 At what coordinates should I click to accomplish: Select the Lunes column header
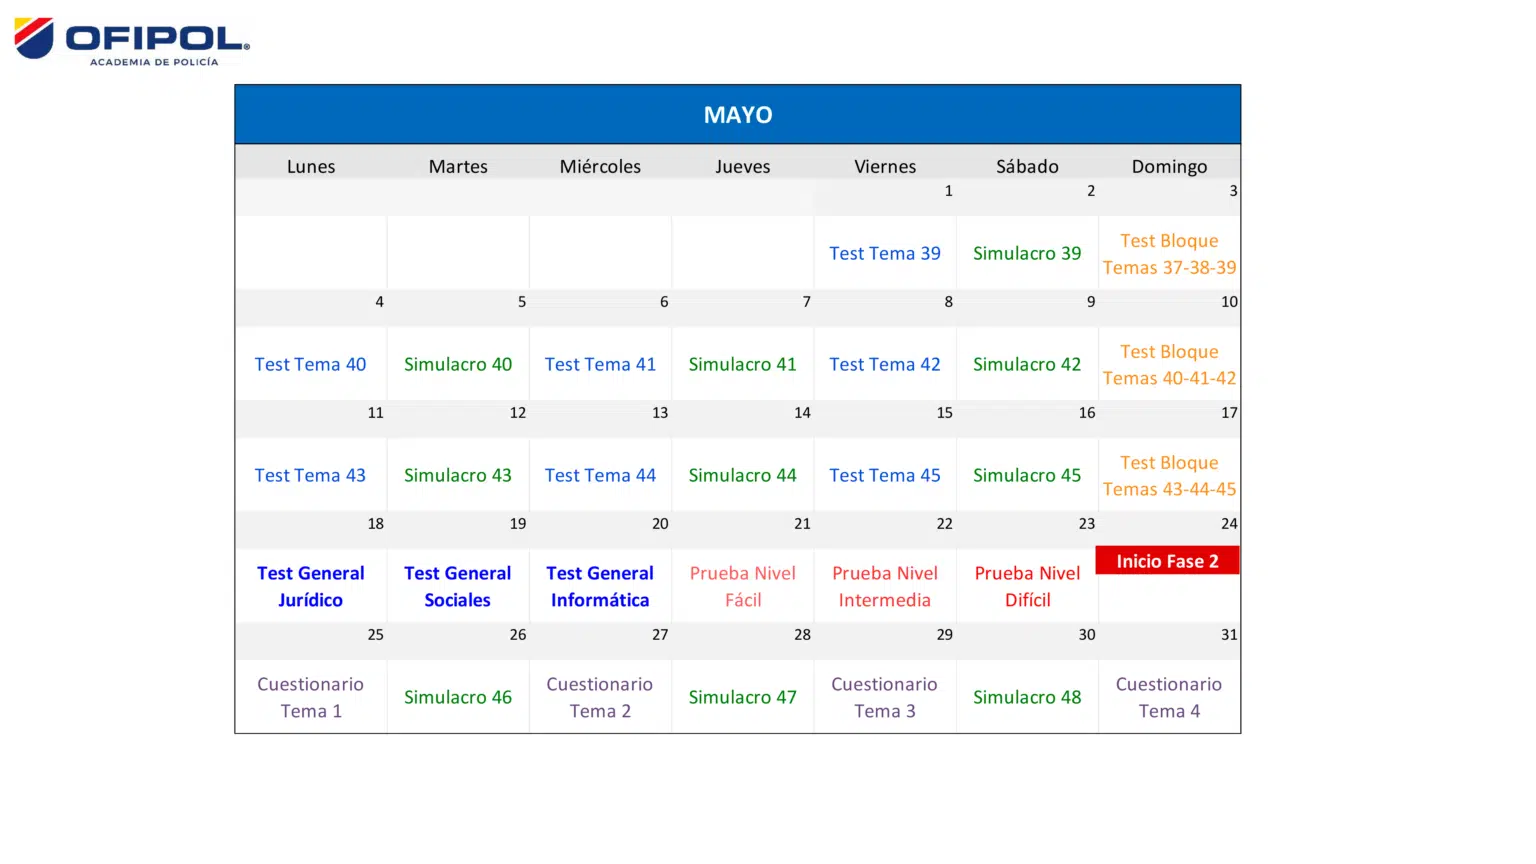pyautogui.click(x=310, y=166)
